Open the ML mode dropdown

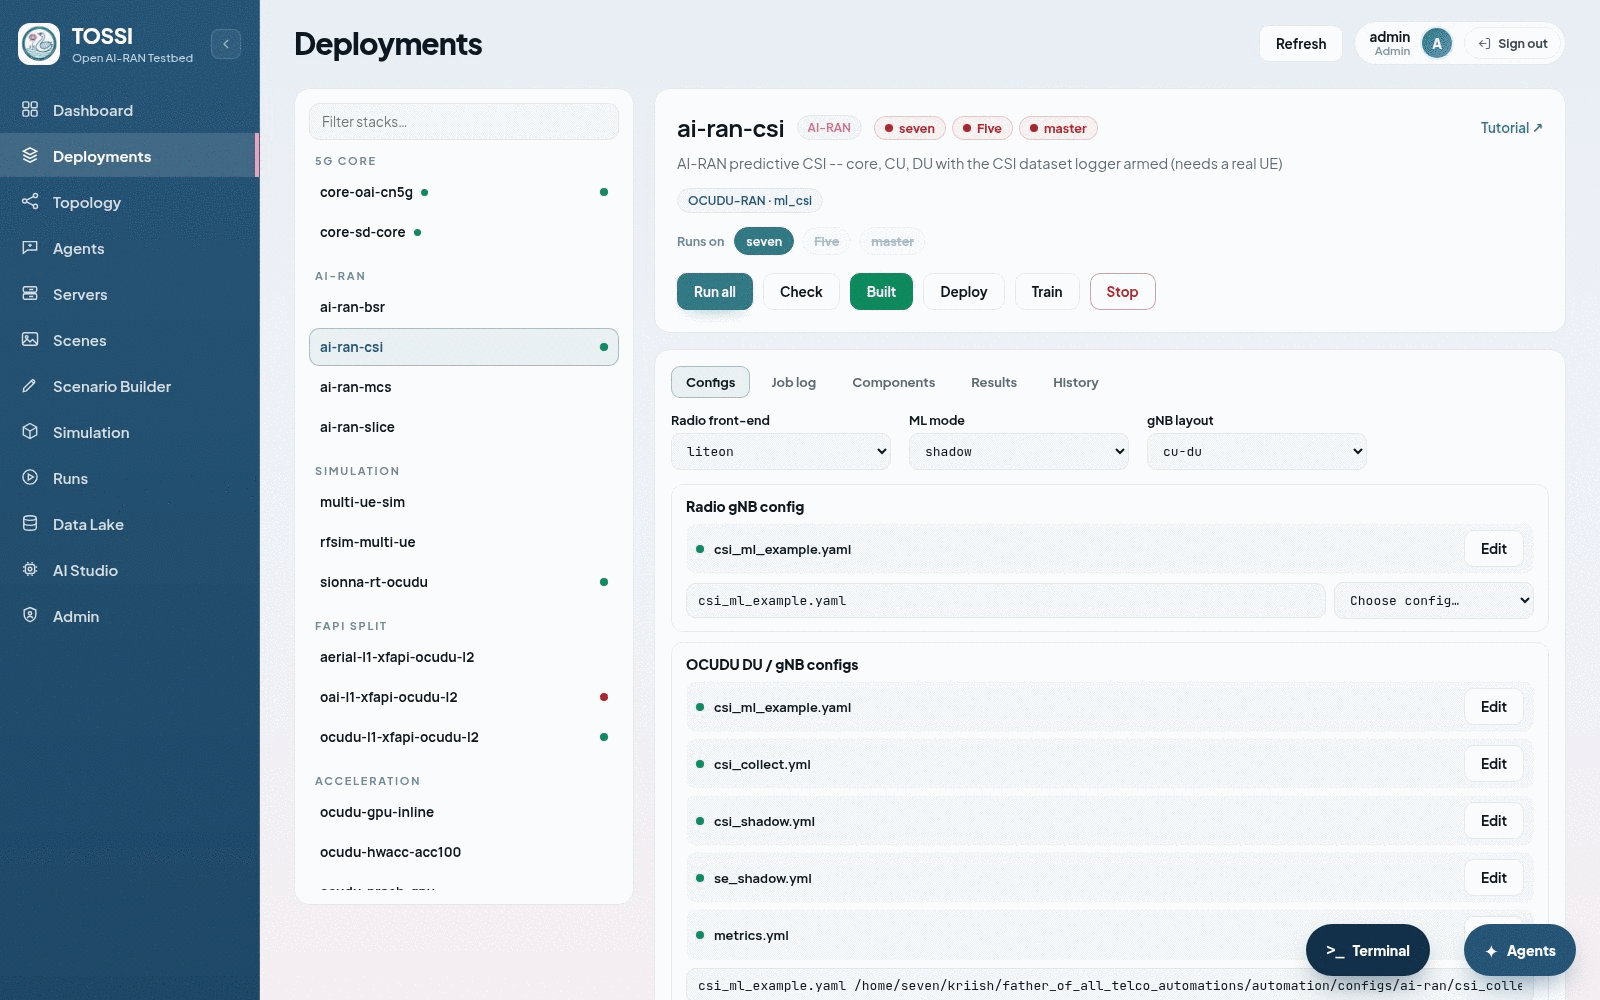(1019, 451)
